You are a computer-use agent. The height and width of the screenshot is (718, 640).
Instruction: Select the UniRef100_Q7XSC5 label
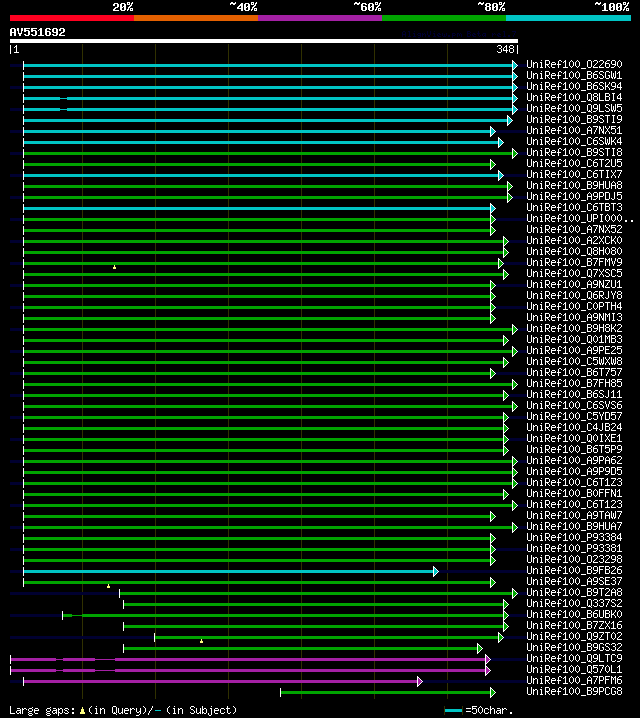point(574,273)
